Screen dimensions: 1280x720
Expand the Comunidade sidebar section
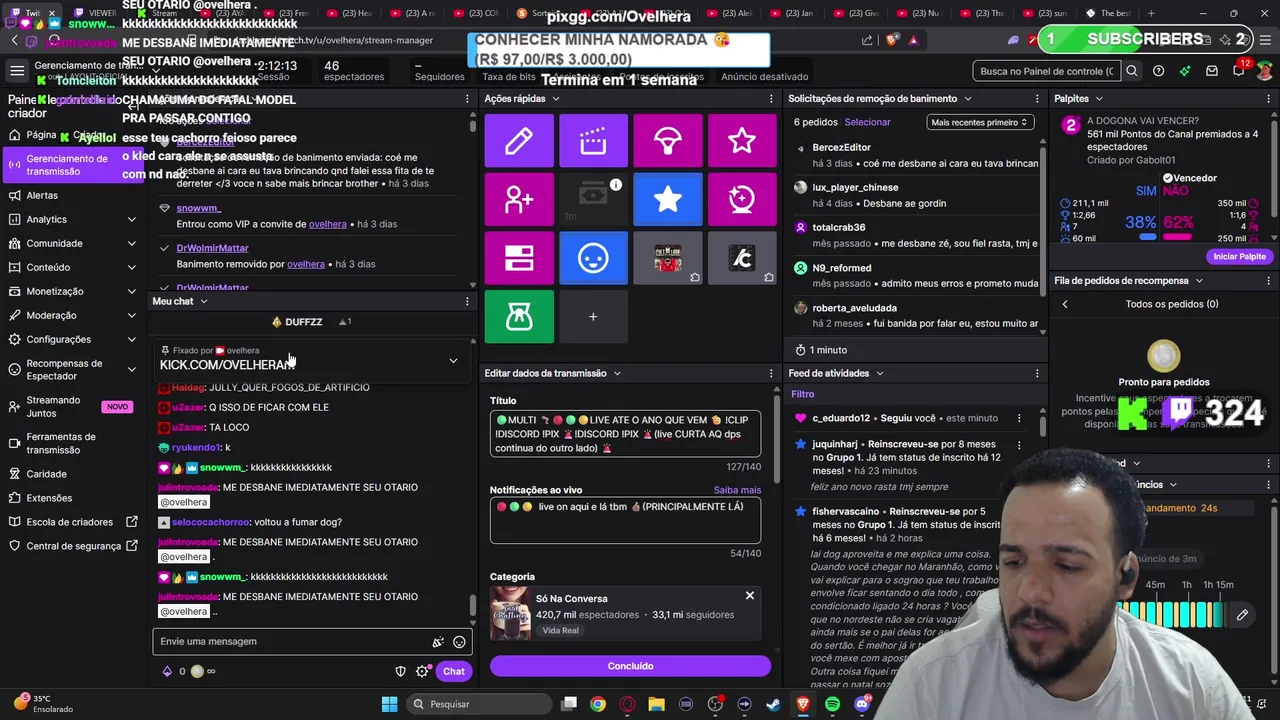[131, 243]
